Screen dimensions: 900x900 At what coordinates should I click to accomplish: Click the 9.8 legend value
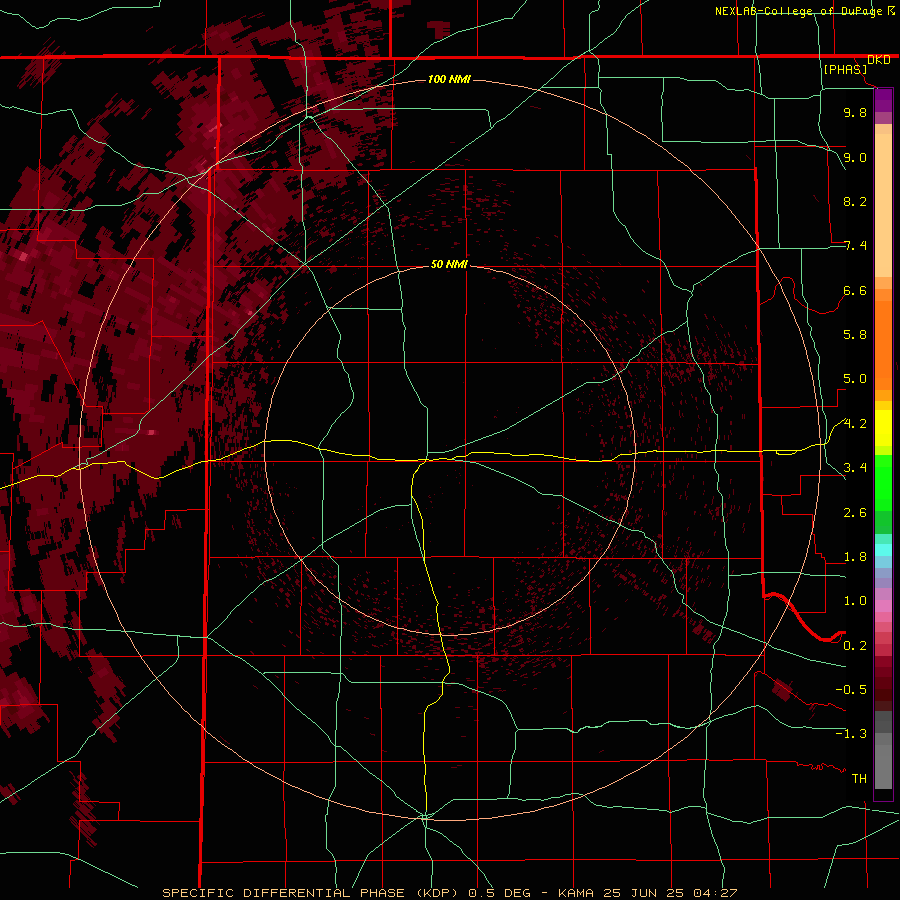click(855, 112)
